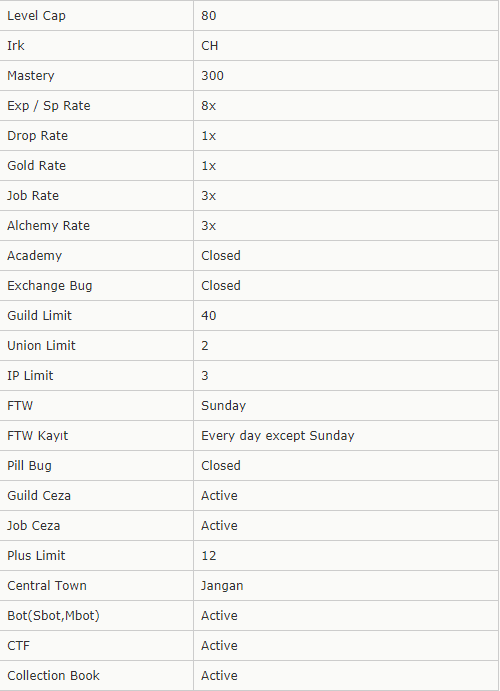Click the Alchemy Rate label
500x691 pixels.
[x=48, y=226]
